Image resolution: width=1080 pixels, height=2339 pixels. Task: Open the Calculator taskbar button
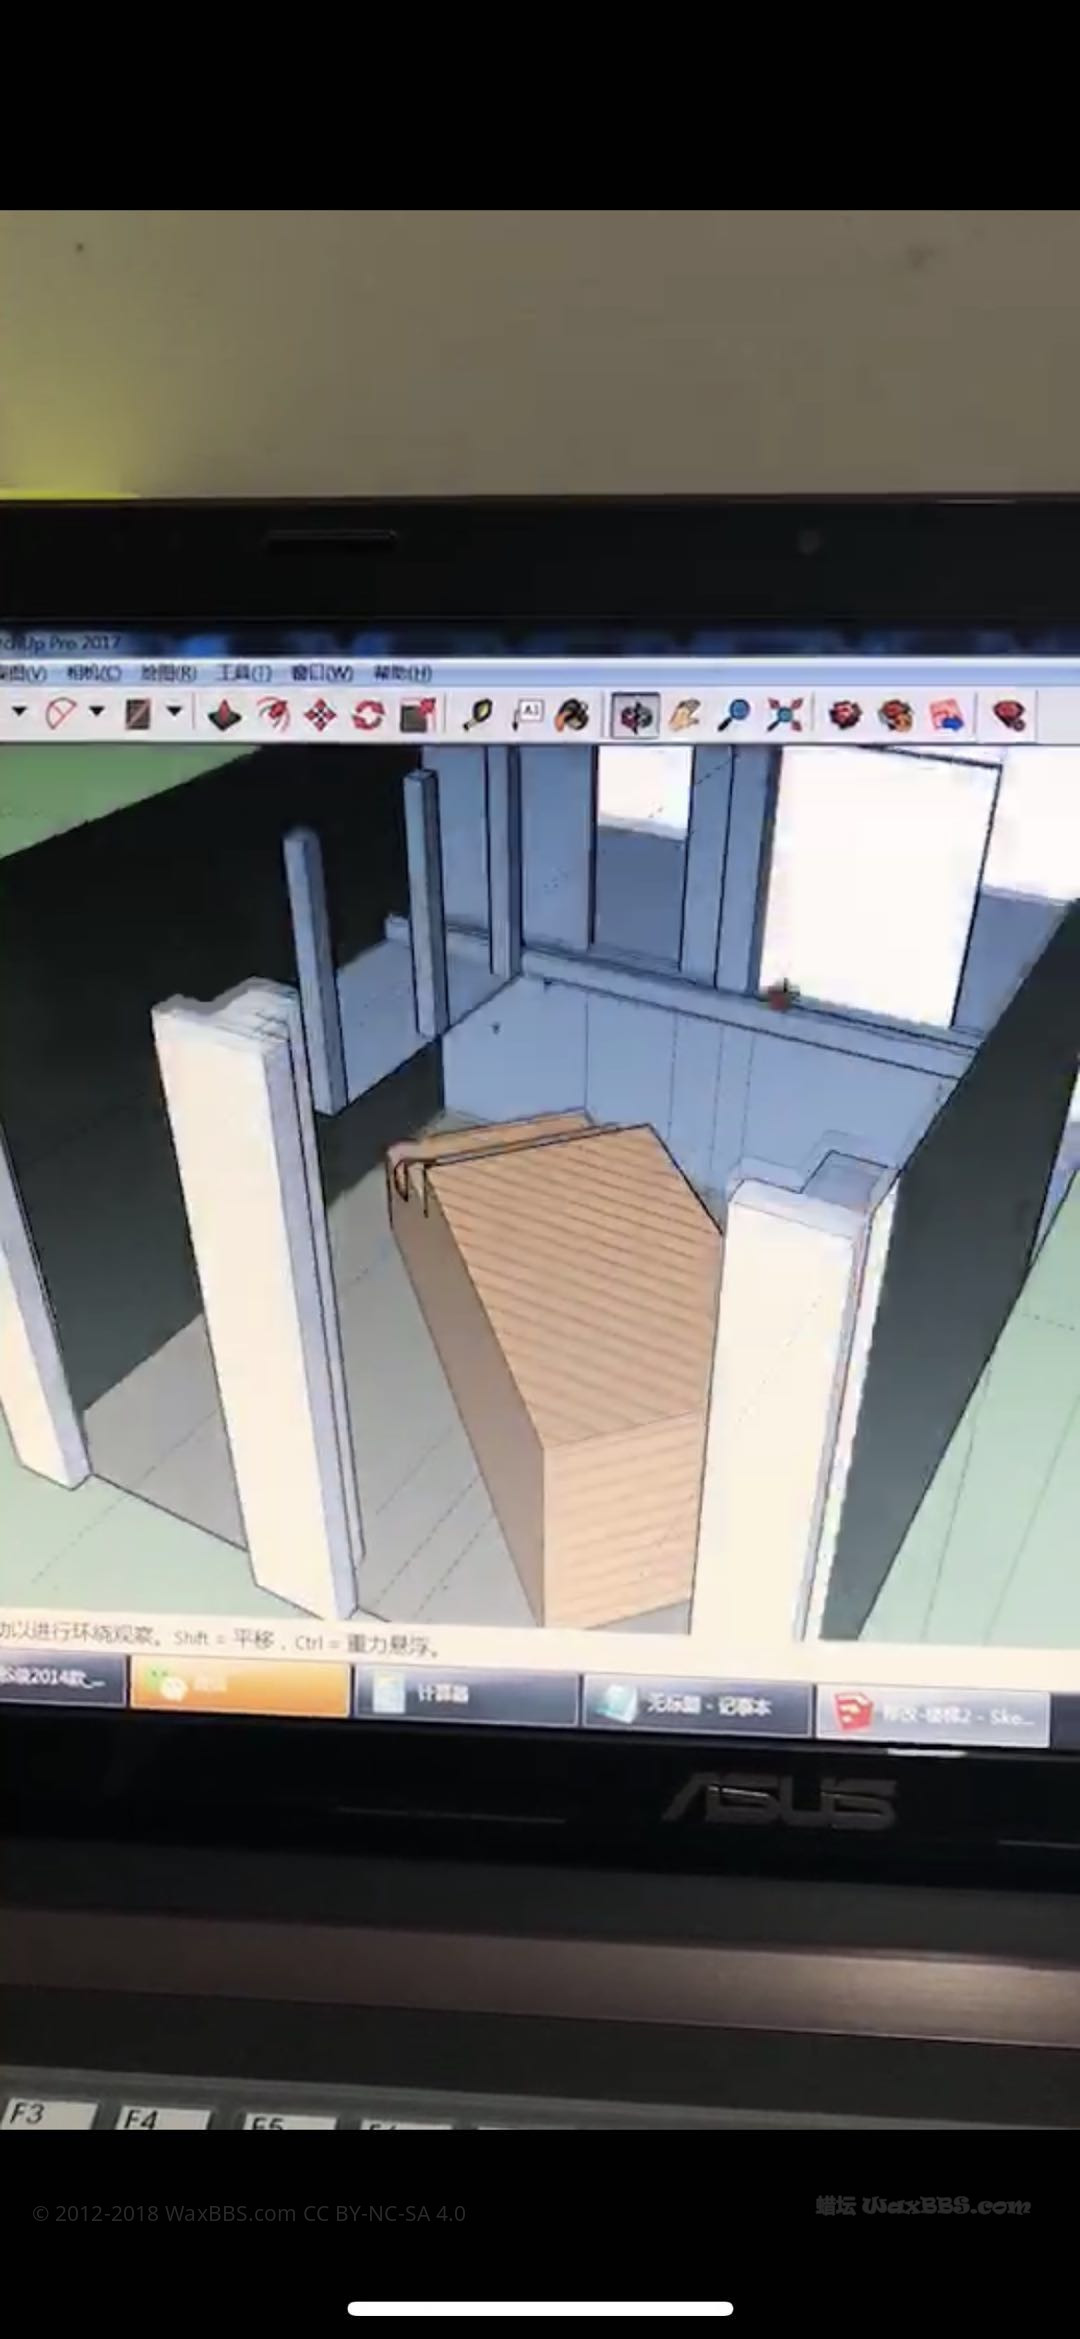465,1696
